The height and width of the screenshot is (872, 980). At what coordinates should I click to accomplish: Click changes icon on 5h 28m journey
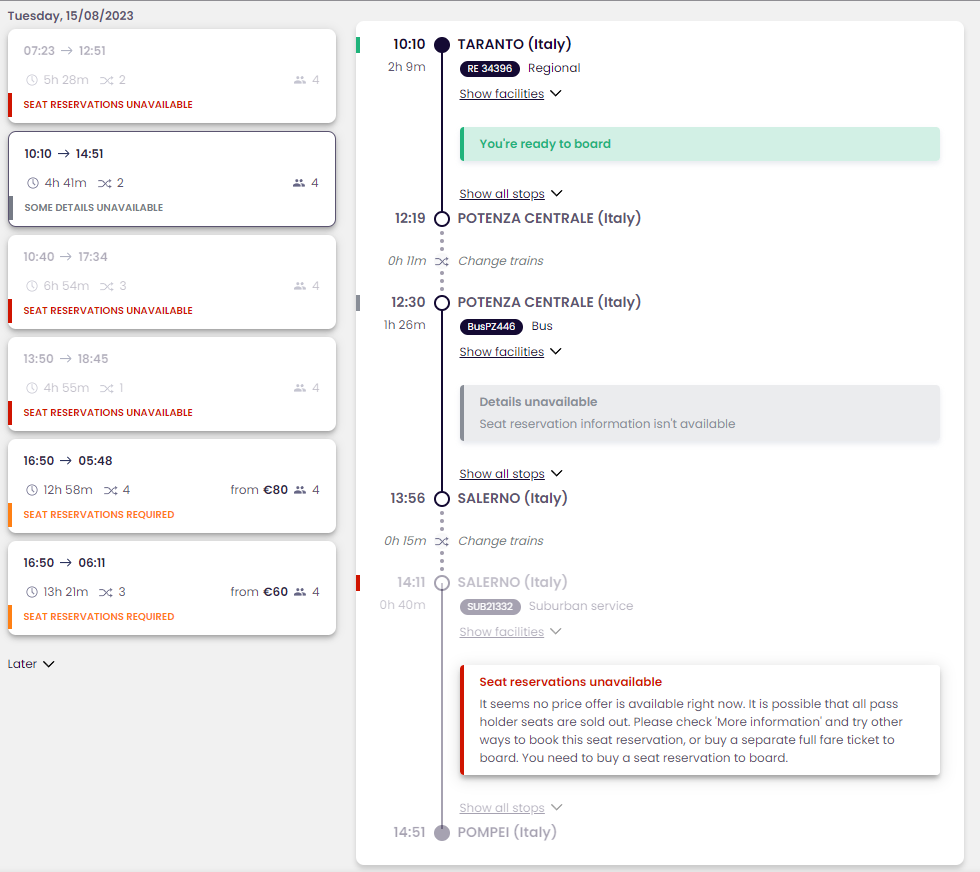point(107,80)
